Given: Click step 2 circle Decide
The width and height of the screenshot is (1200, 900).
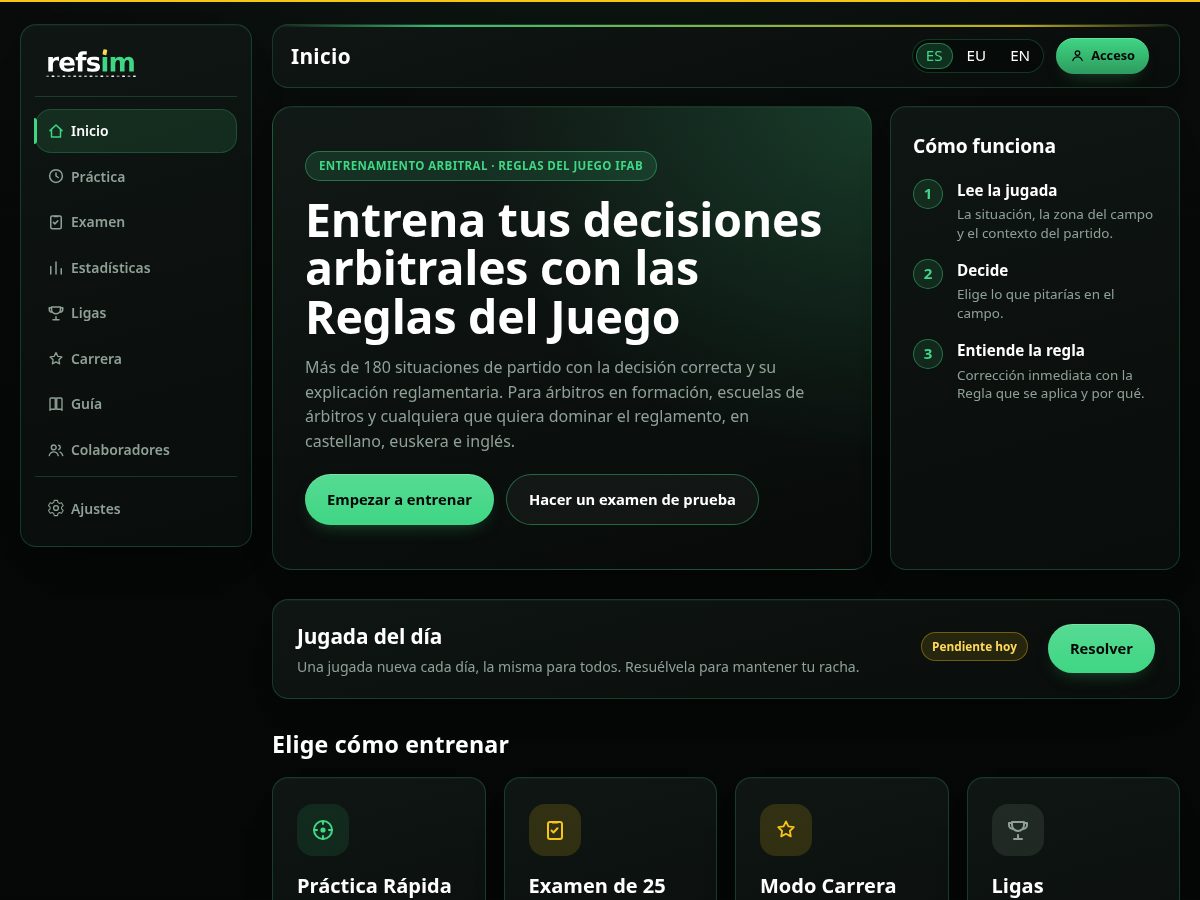Looking at the screenshot, I should coord(928,274).
